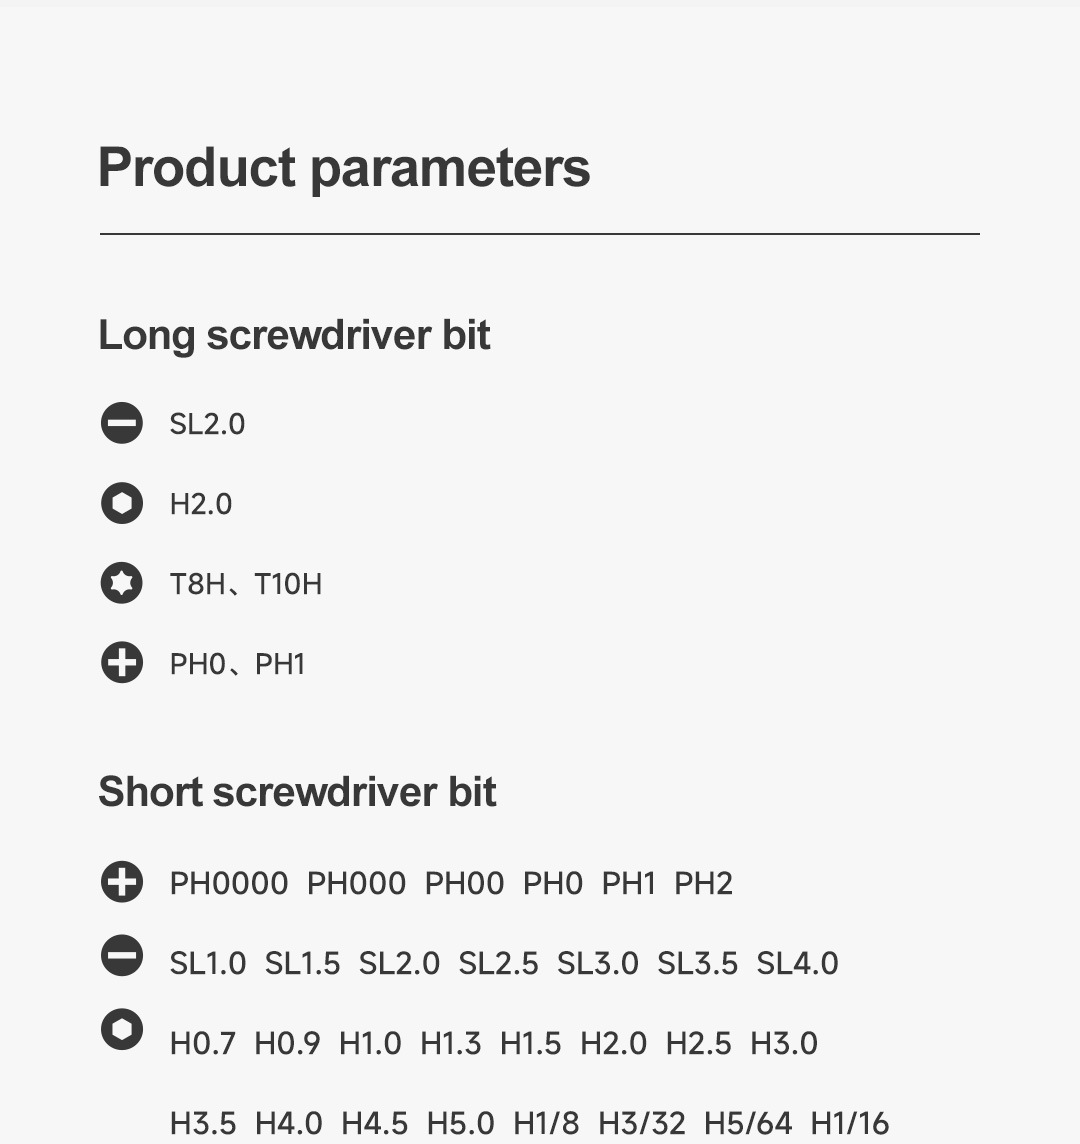
Task: Click the H3.0 bit label
Action: point(784,1043)
